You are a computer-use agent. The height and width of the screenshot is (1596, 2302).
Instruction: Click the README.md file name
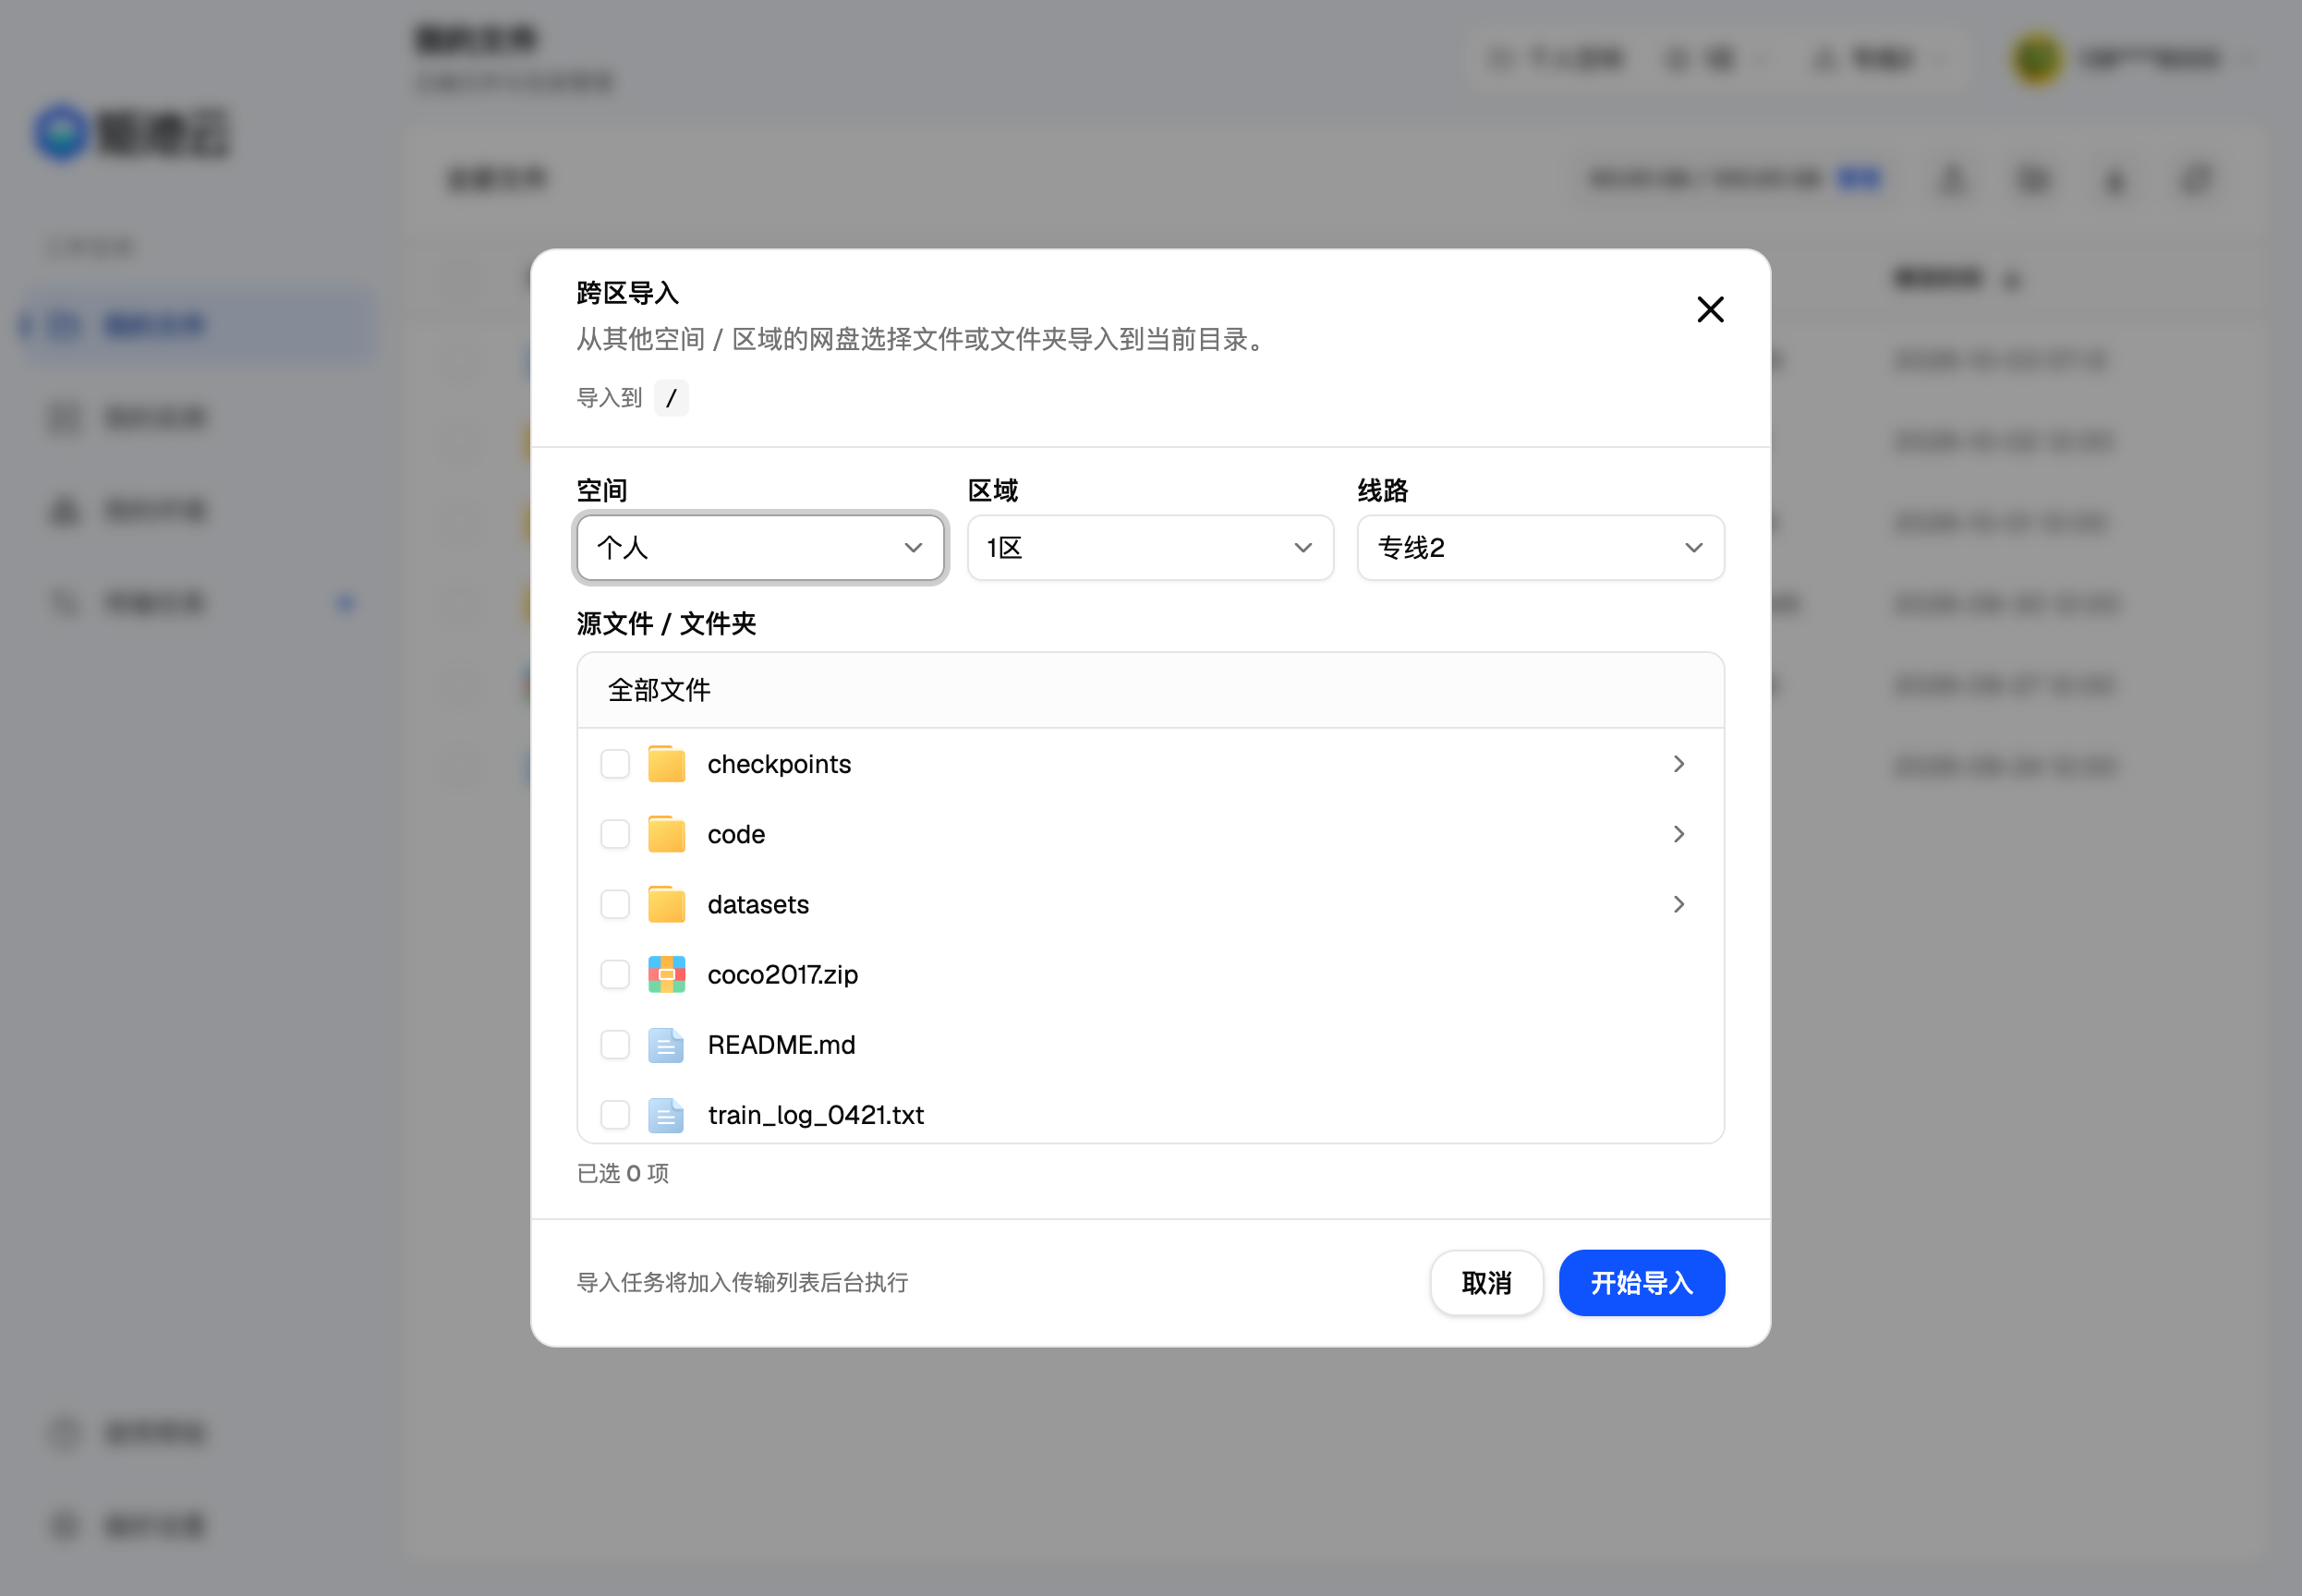(781, 1044)
